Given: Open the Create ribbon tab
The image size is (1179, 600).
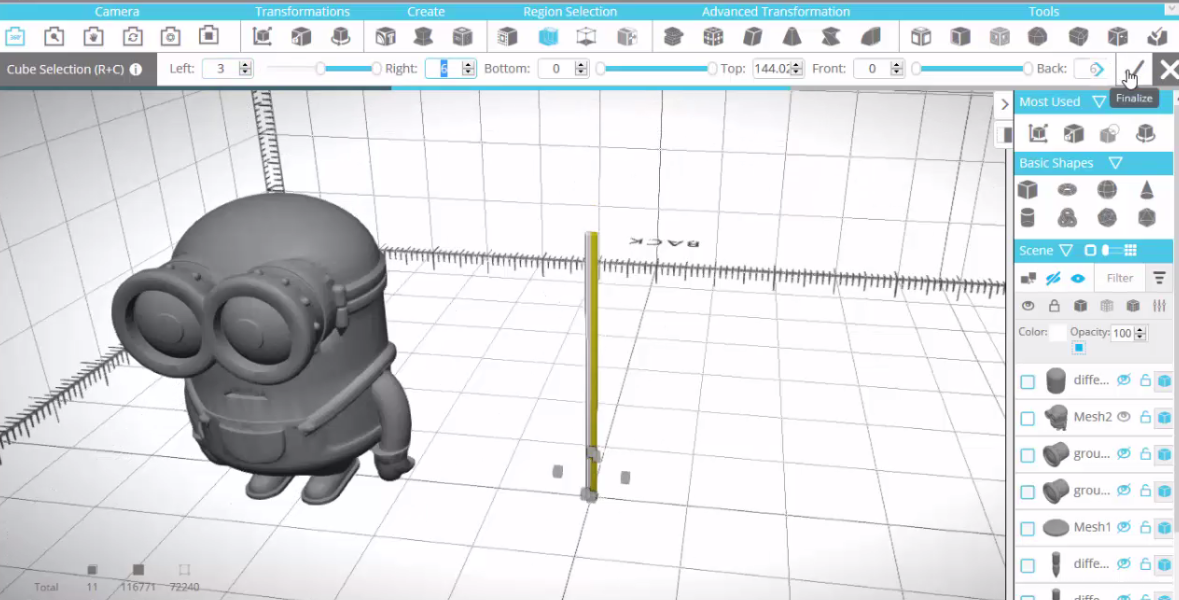Looking at the screenshot, I should (x=426, y=11).
